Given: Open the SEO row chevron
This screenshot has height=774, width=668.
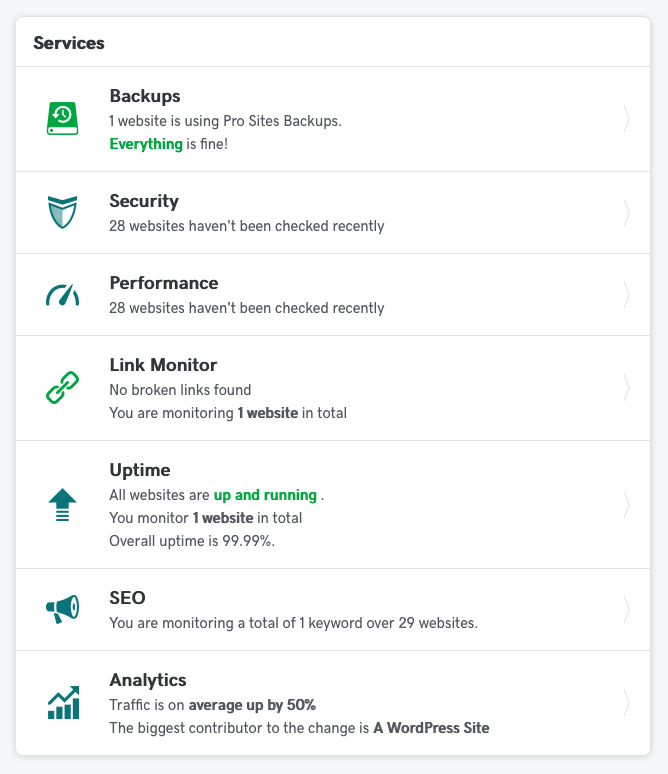Looking at the screenshot, I should click(626, 610).
